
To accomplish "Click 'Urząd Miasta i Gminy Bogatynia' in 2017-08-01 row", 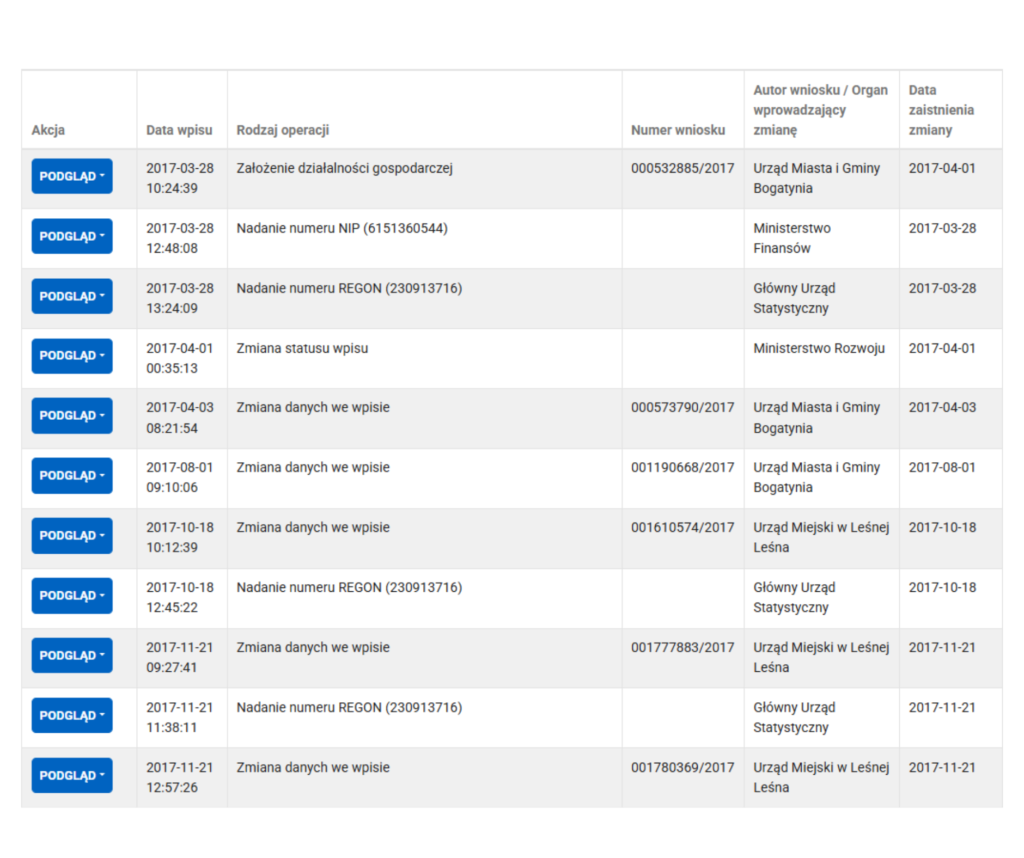I will (x=816, y=477).
